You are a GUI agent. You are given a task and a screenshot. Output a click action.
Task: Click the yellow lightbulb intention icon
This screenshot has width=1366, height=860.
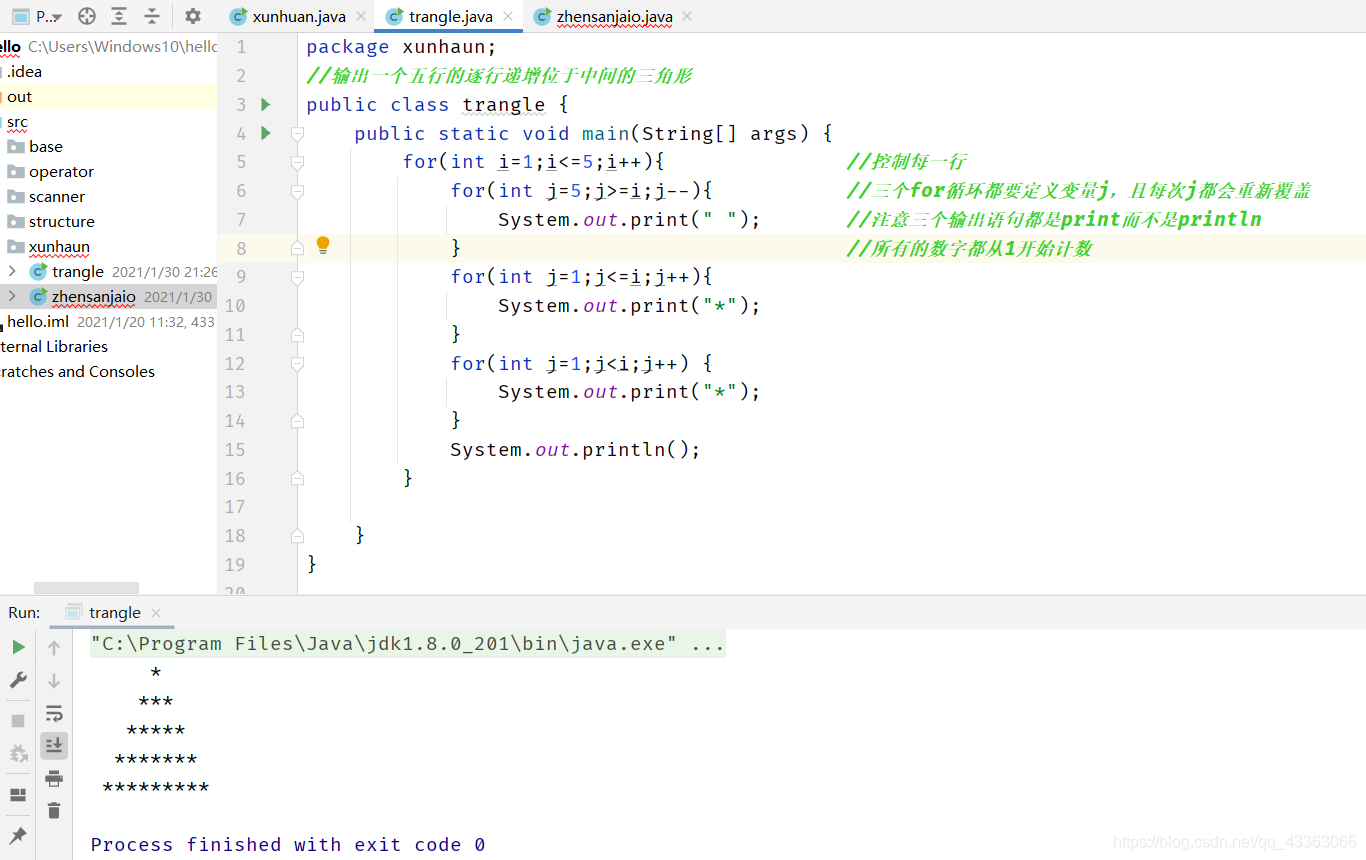pyautogui.click(x=323, y=245)
